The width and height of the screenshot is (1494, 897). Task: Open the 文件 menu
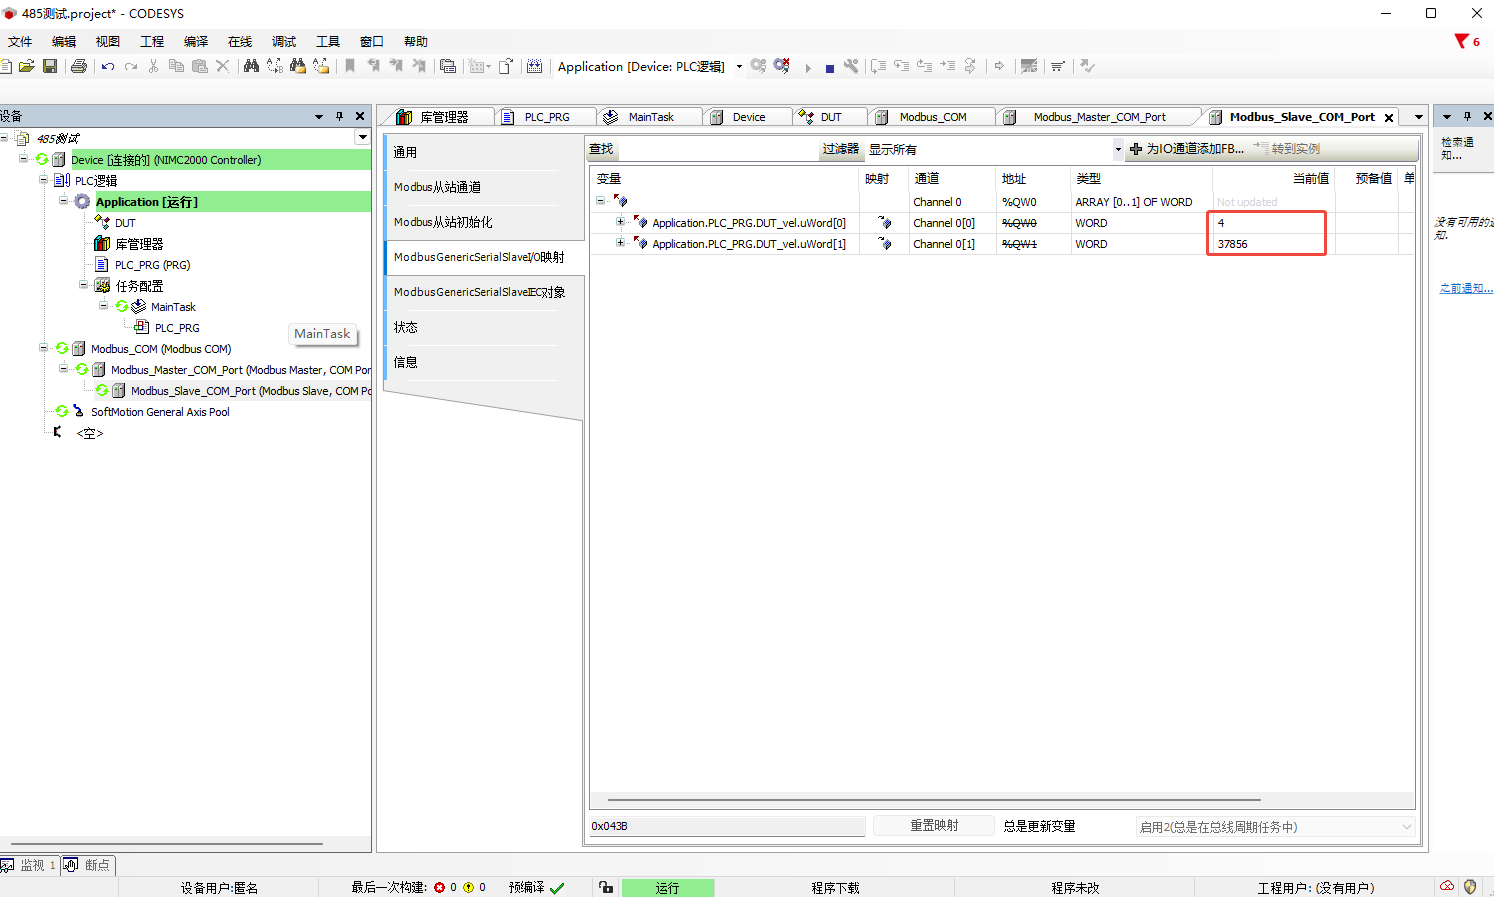20,41
